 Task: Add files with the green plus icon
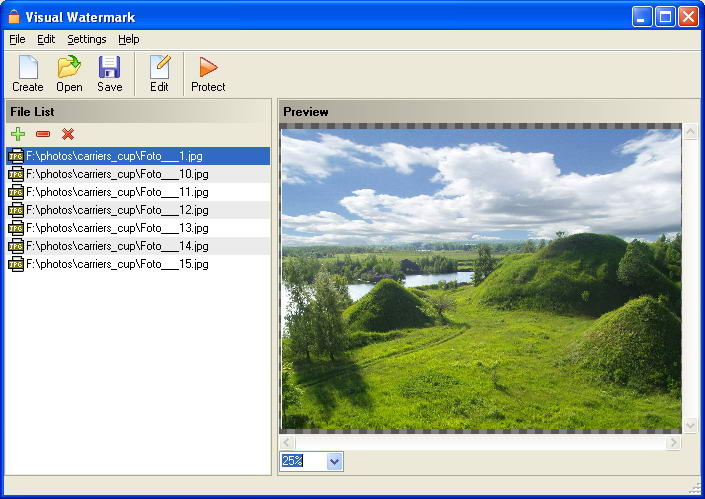(18, 134)
